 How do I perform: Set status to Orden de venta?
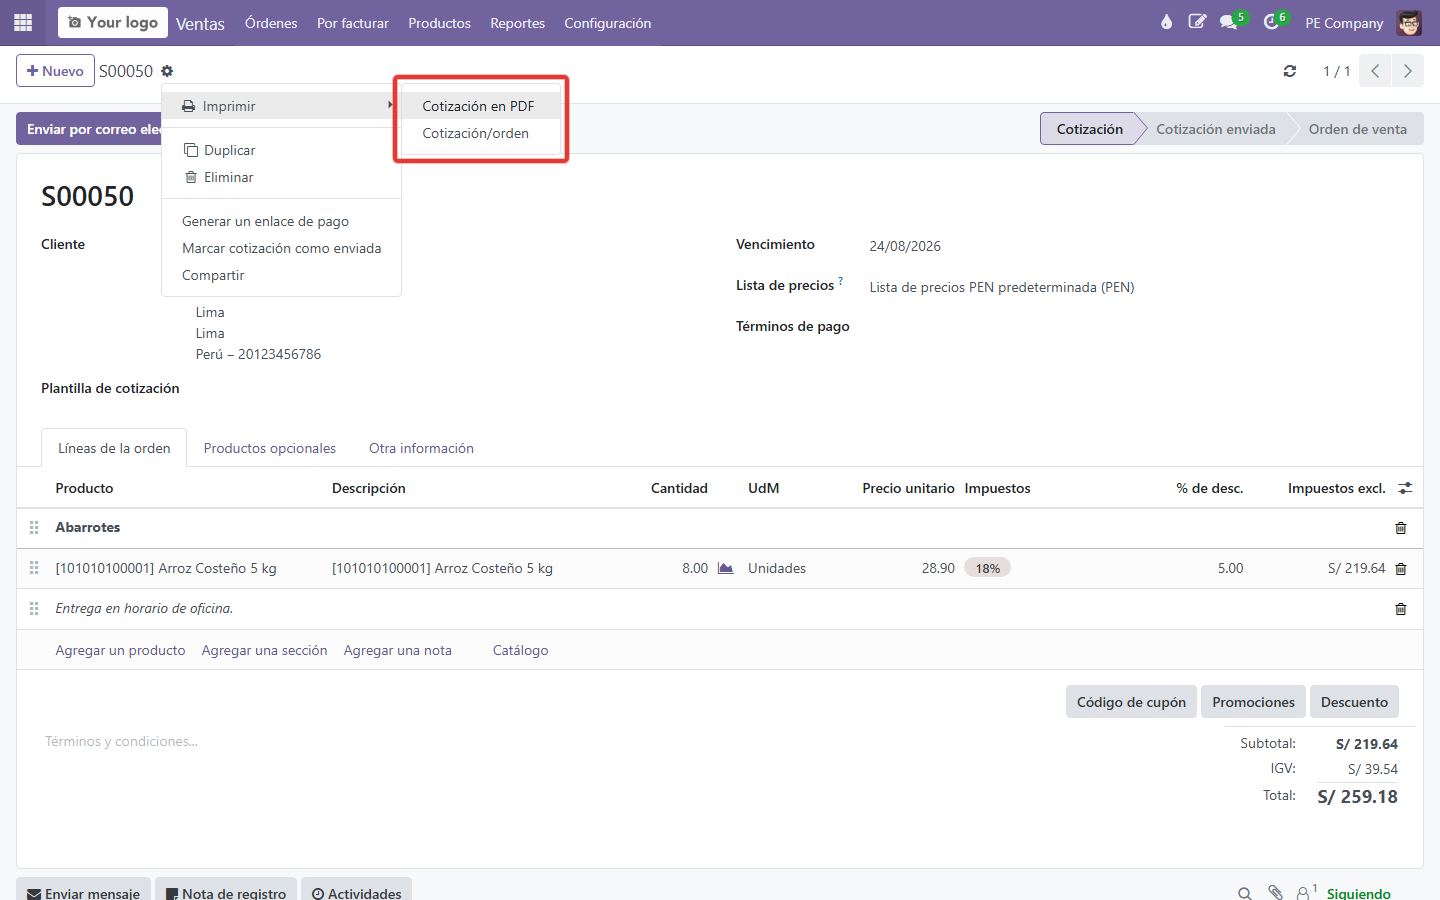click(x=1357, y=129)
